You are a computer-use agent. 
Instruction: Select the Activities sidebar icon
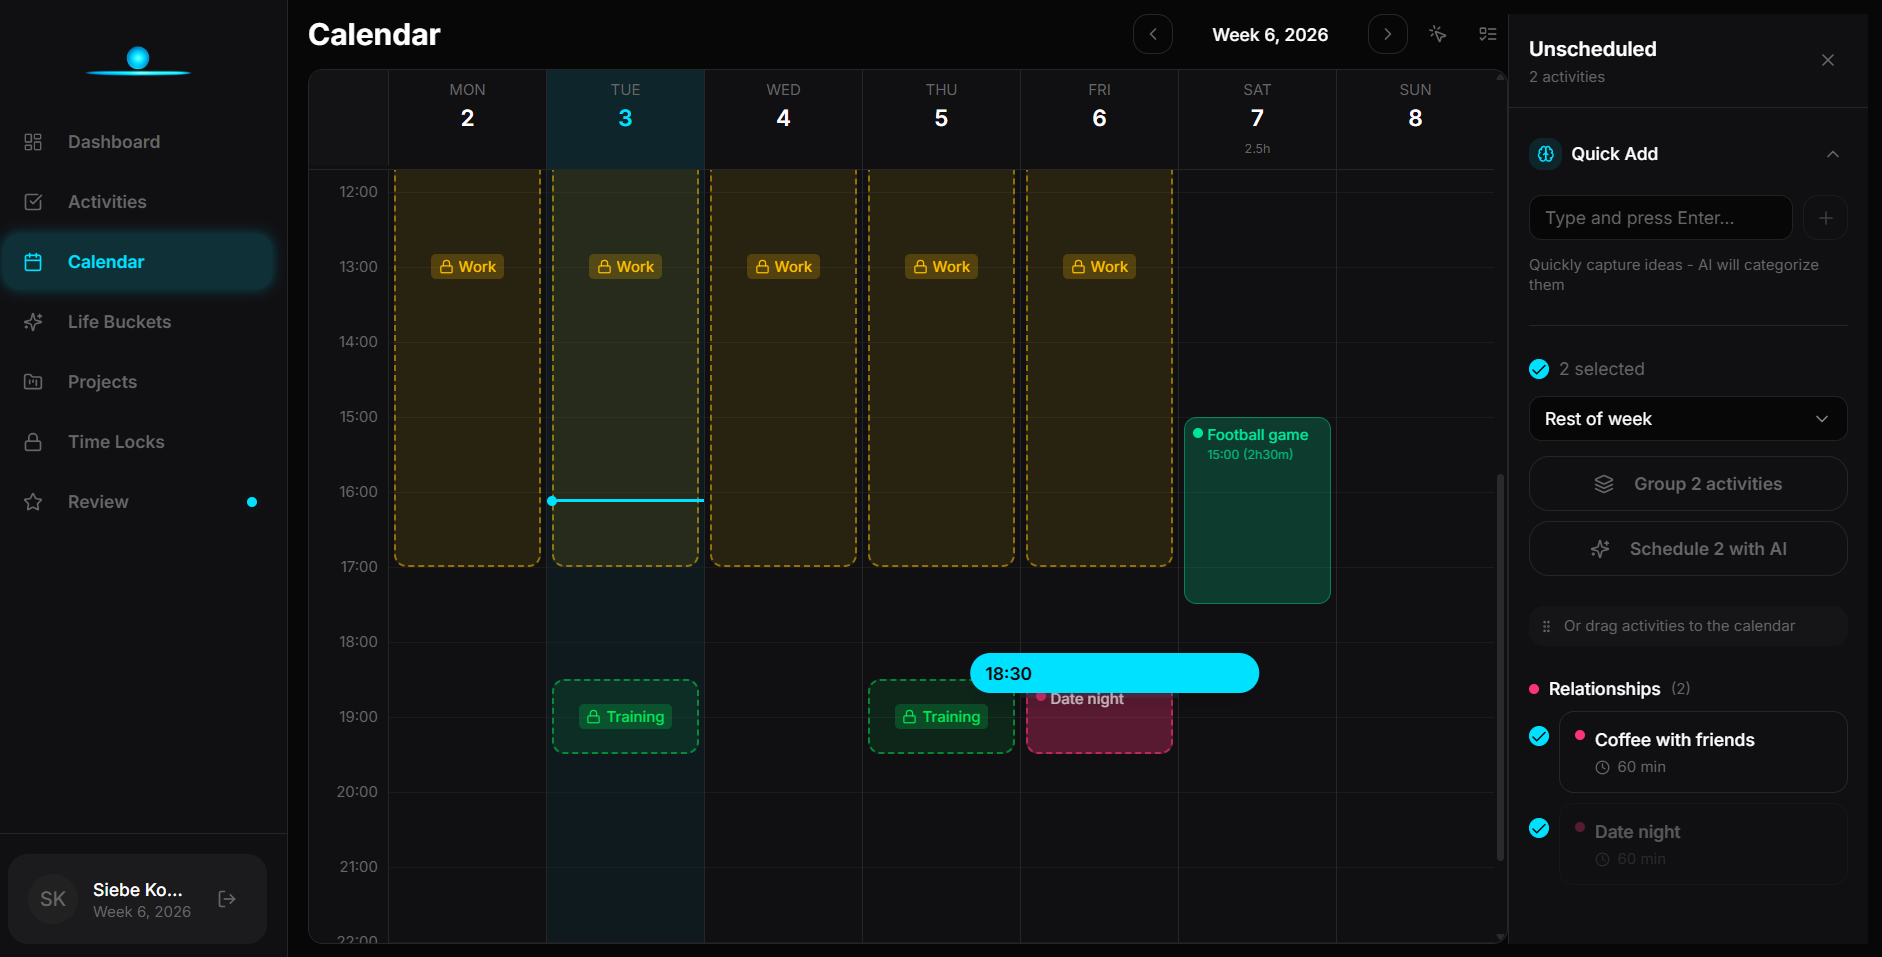click(x=34, y=201)
